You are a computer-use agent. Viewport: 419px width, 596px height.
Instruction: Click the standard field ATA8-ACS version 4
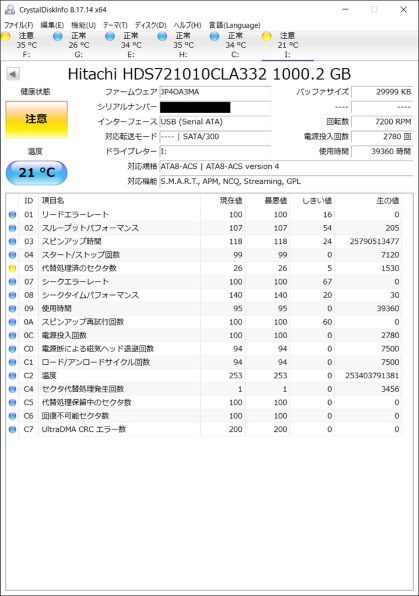(x=286, y=166)
